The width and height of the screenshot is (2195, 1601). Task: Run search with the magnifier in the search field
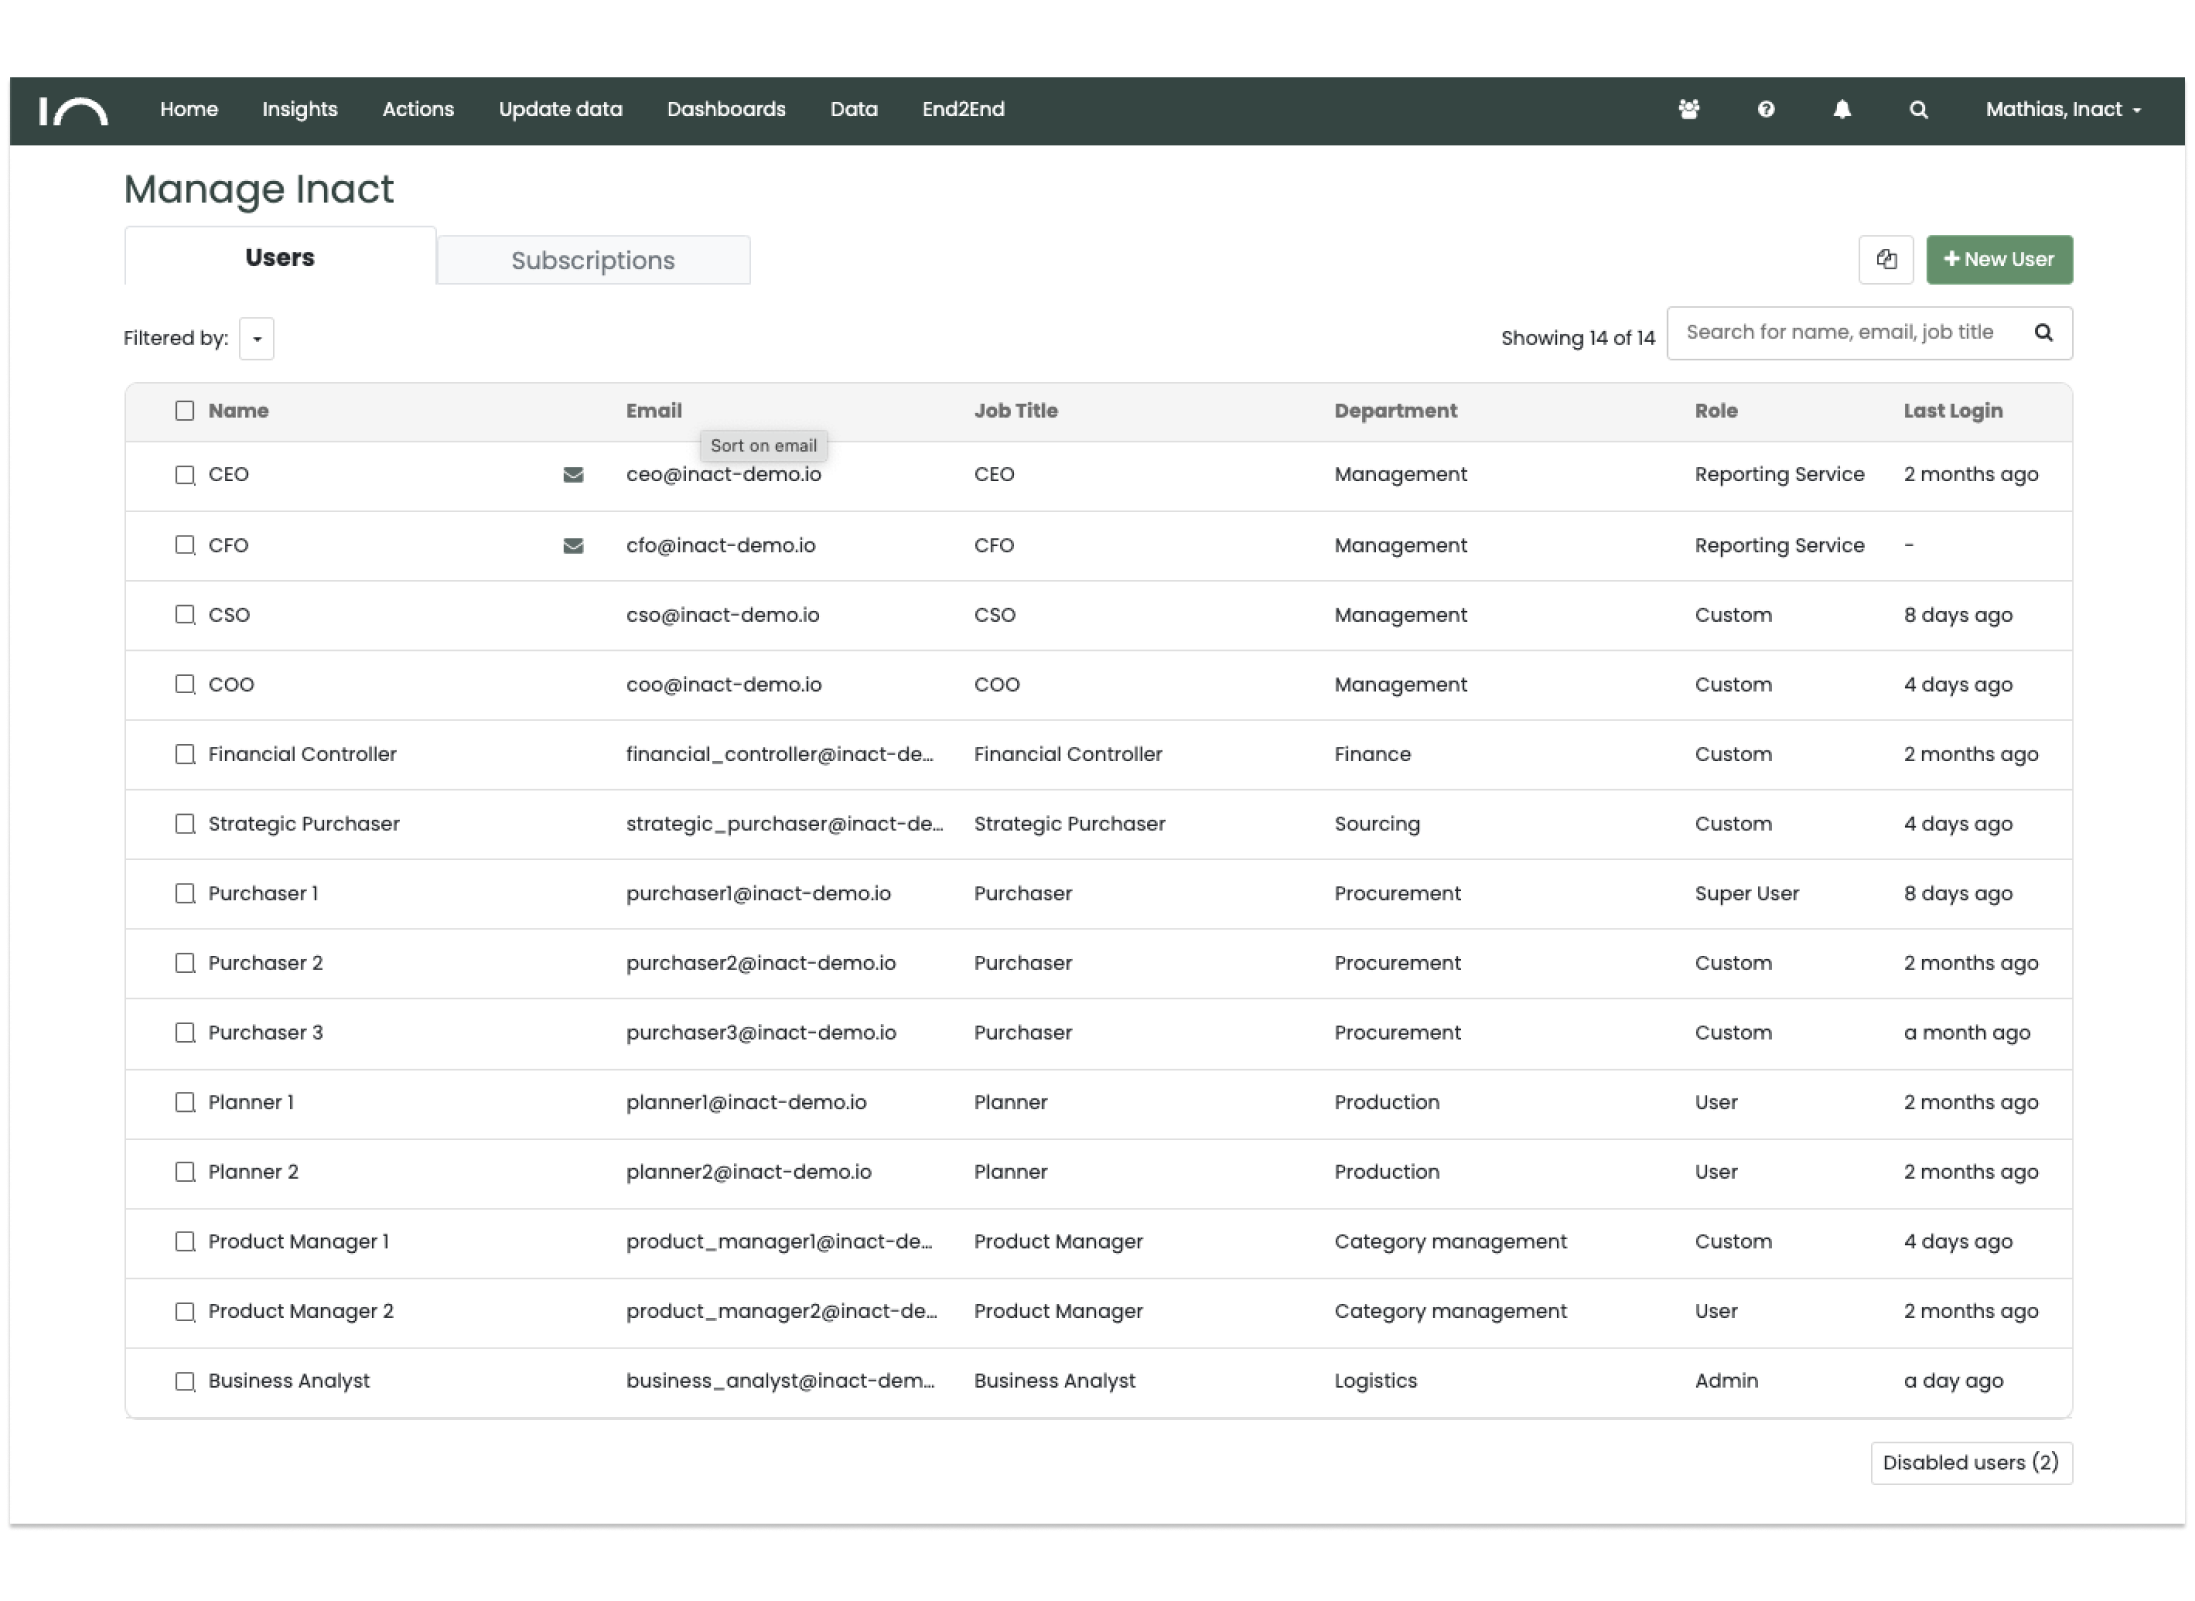click(x=2045, y=333)
